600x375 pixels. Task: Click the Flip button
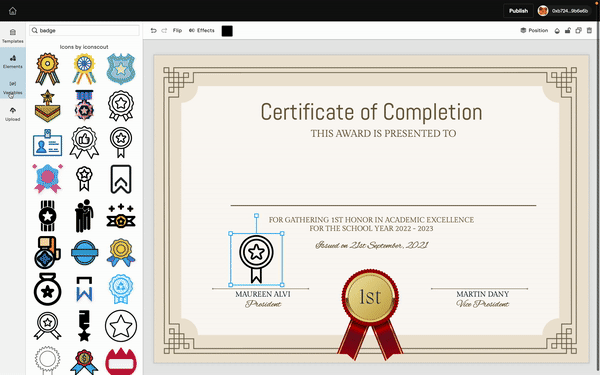177,31
